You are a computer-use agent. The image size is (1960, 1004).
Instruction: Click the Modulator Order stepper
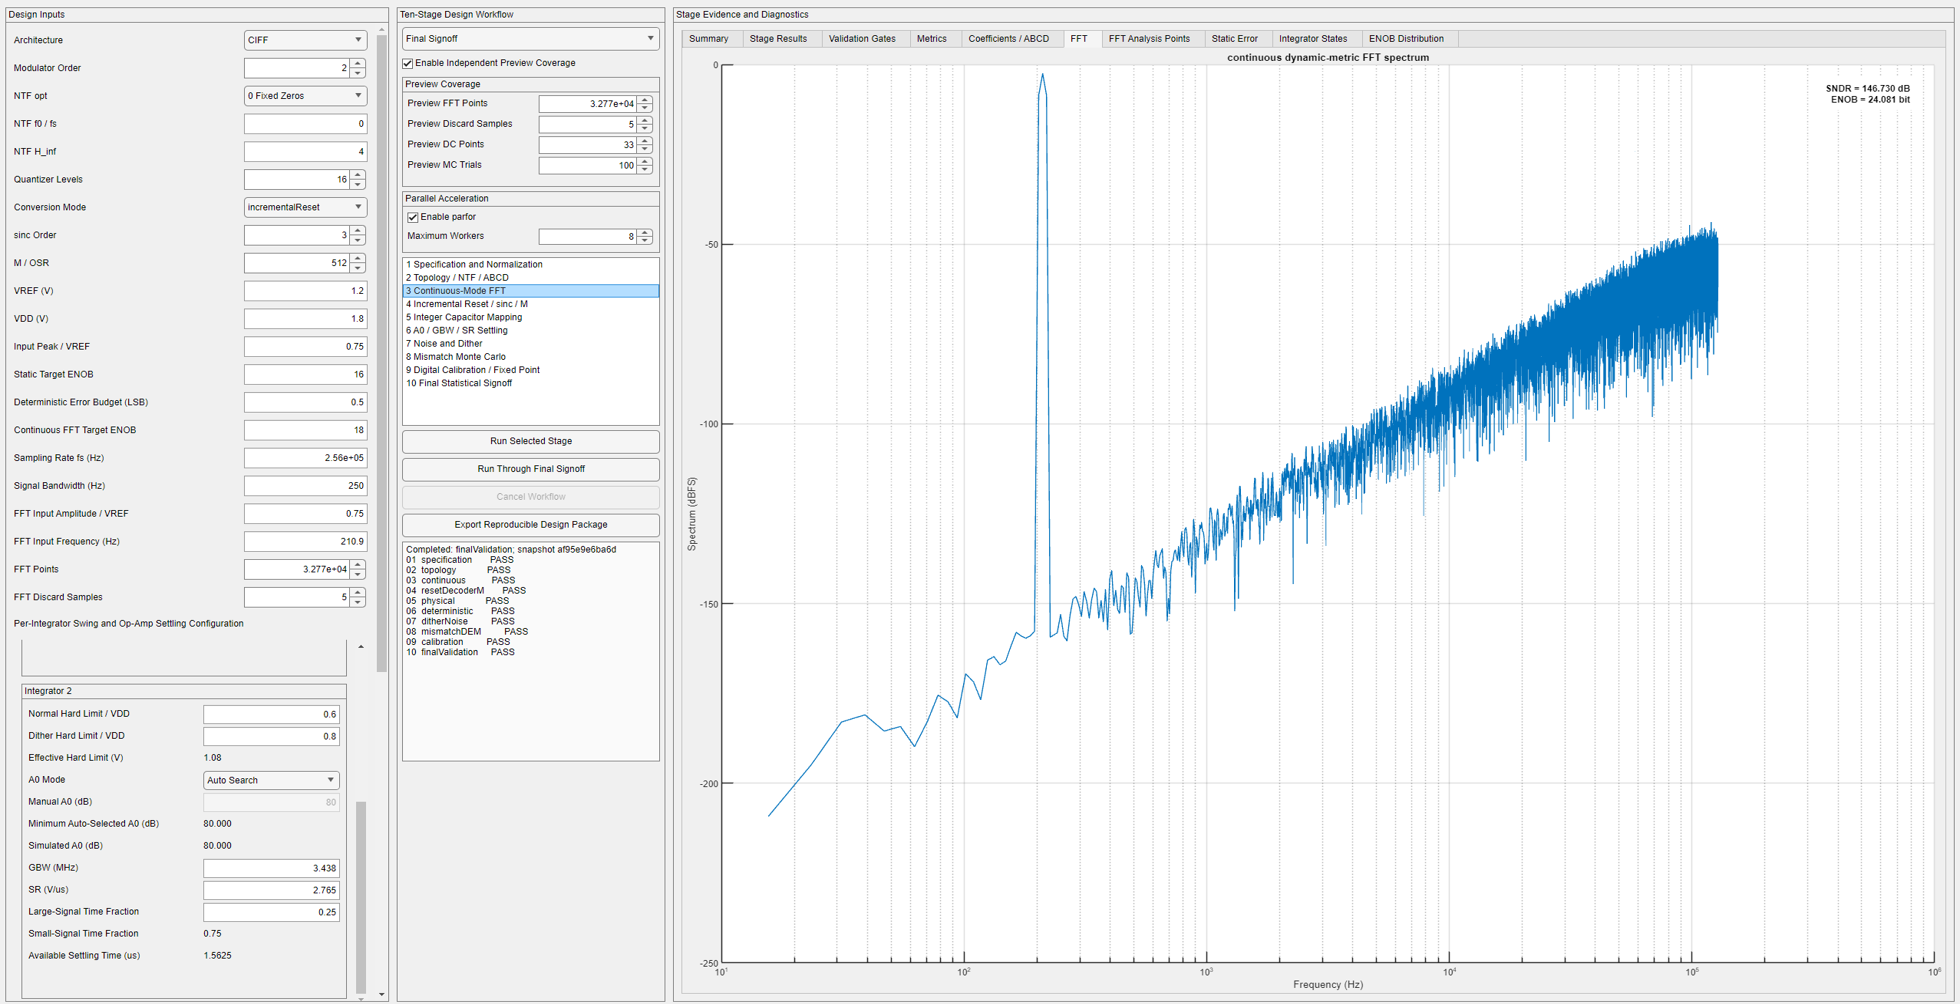pos(358,68)
